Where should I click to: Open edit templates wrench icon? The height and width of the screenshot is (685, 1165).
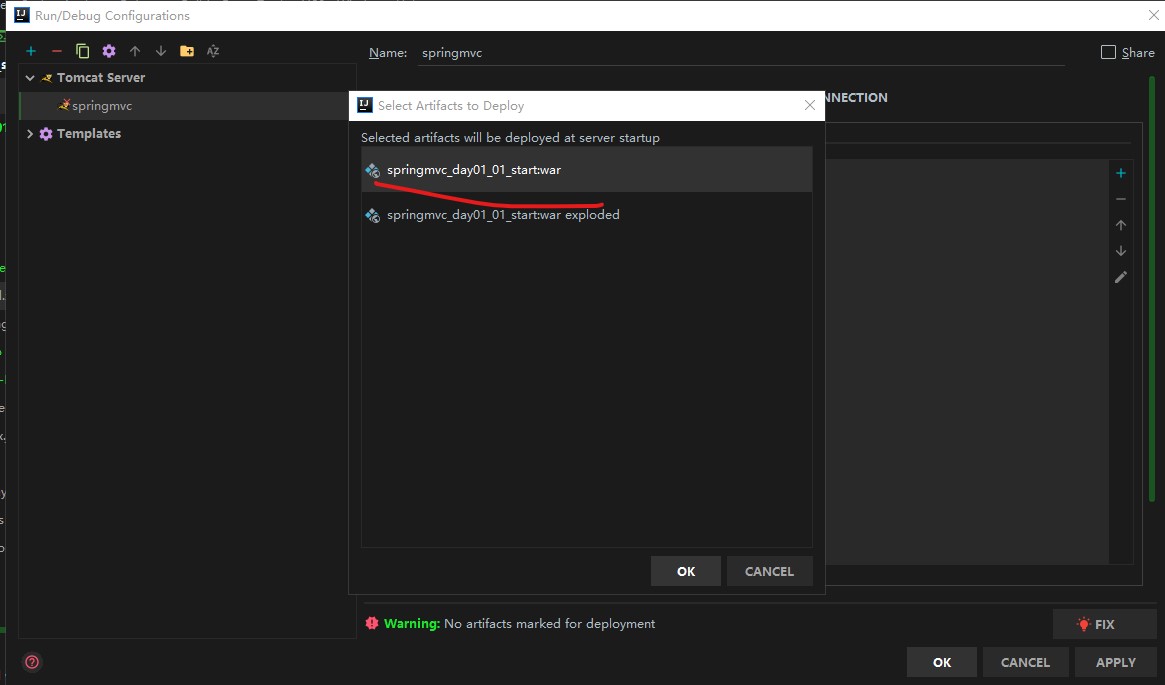[x=108, y=51]
